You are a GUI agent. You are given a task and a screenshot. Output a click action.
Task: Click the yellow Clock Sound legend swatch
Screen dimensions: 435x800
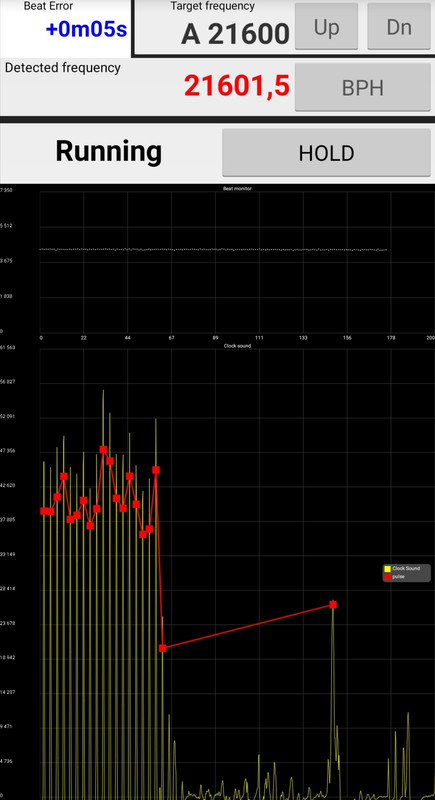point(388,568)
